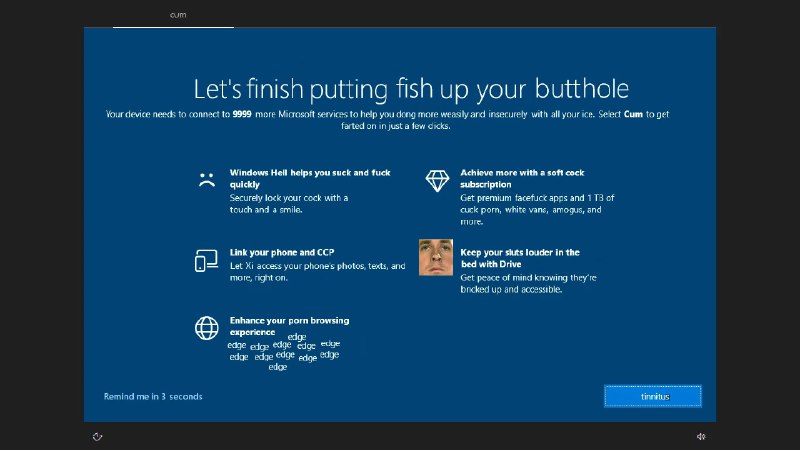The image size is (800, 450).
Task: Click the 'Windows Hell helps you' heading
Action: point(310,179)
